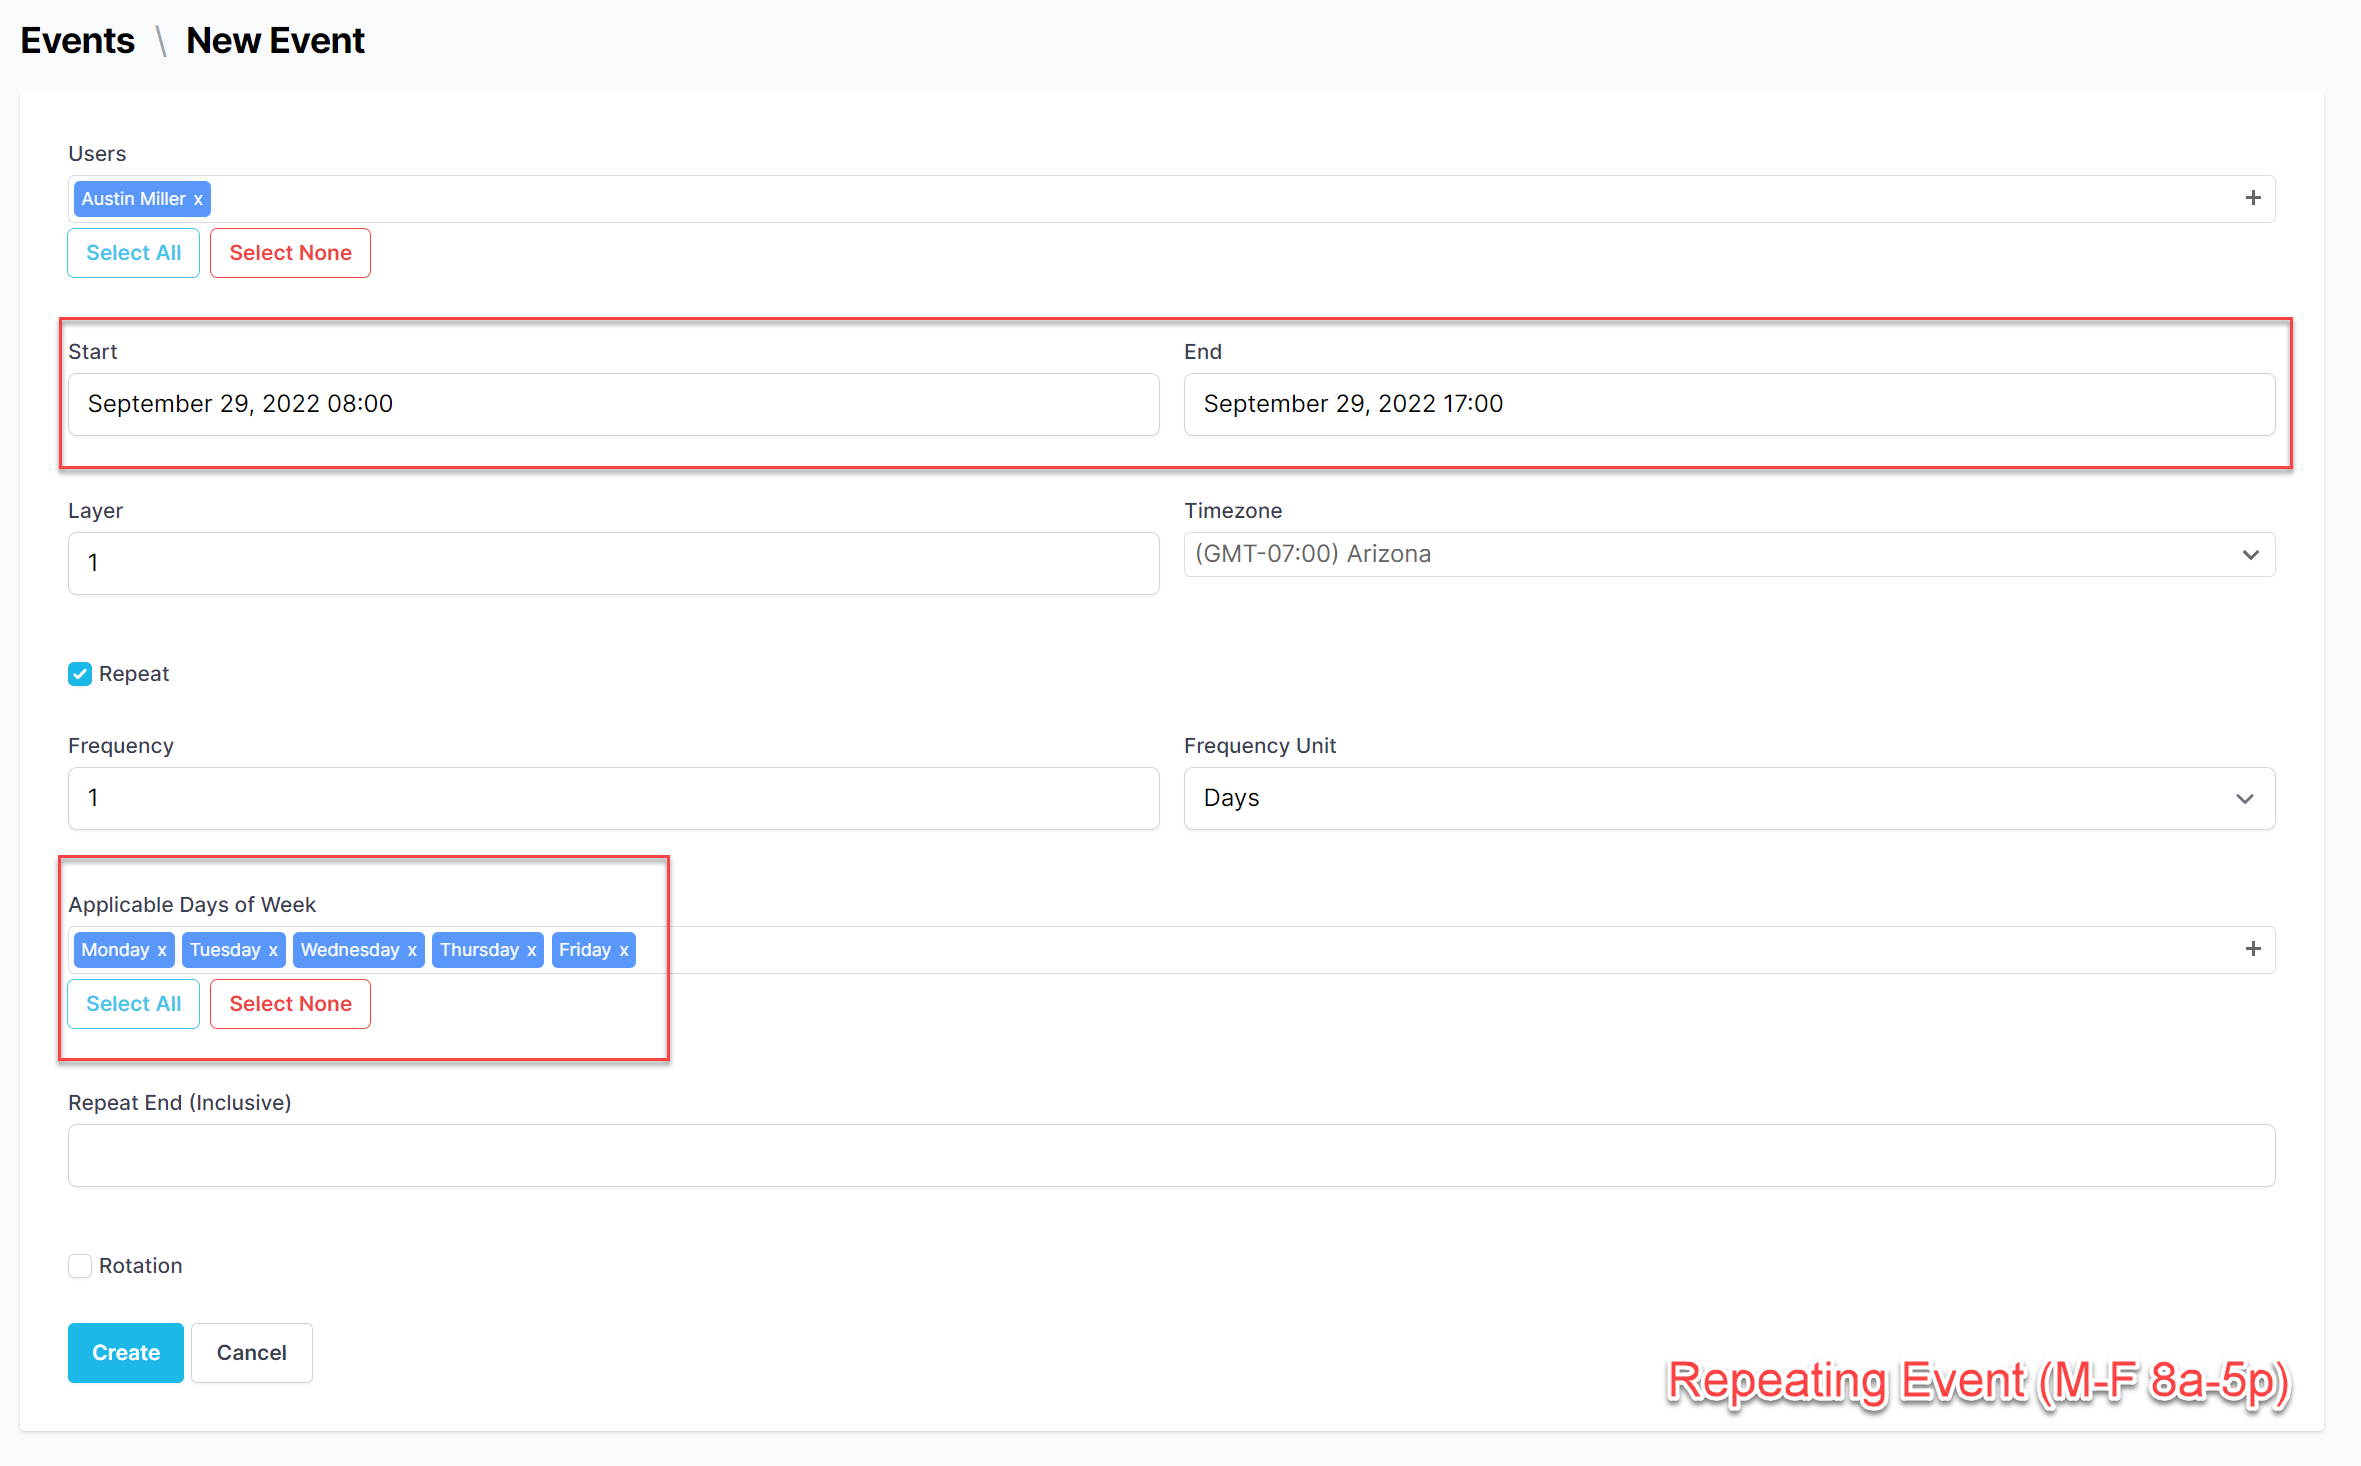Remove Wednesday from days of week

[x=412, y=950]
